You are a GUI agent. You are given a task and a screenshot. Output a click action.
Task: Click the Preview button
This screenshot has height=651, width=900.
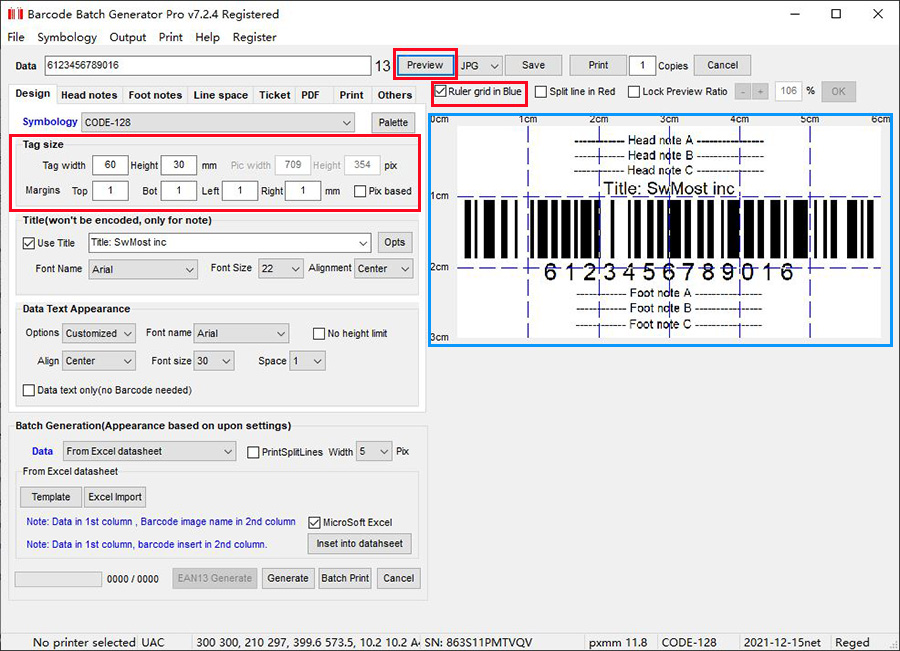[x=425, y=65]
